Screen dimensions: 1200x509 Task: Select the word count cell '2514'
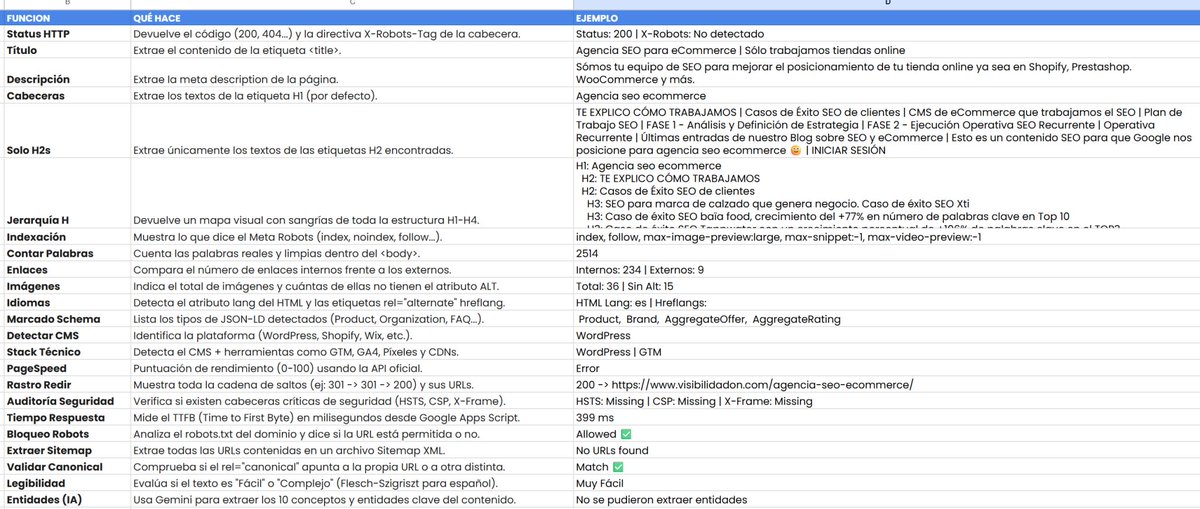(886, 253)
